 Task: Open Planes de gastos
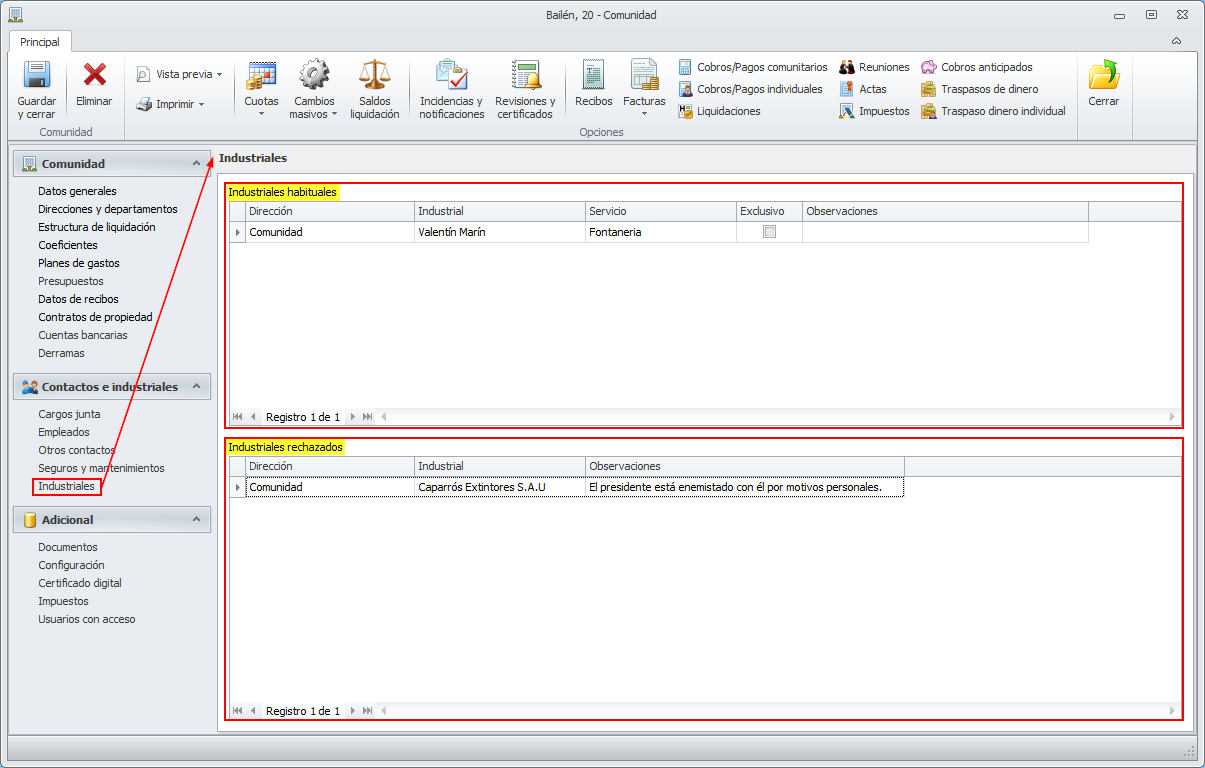79,263
